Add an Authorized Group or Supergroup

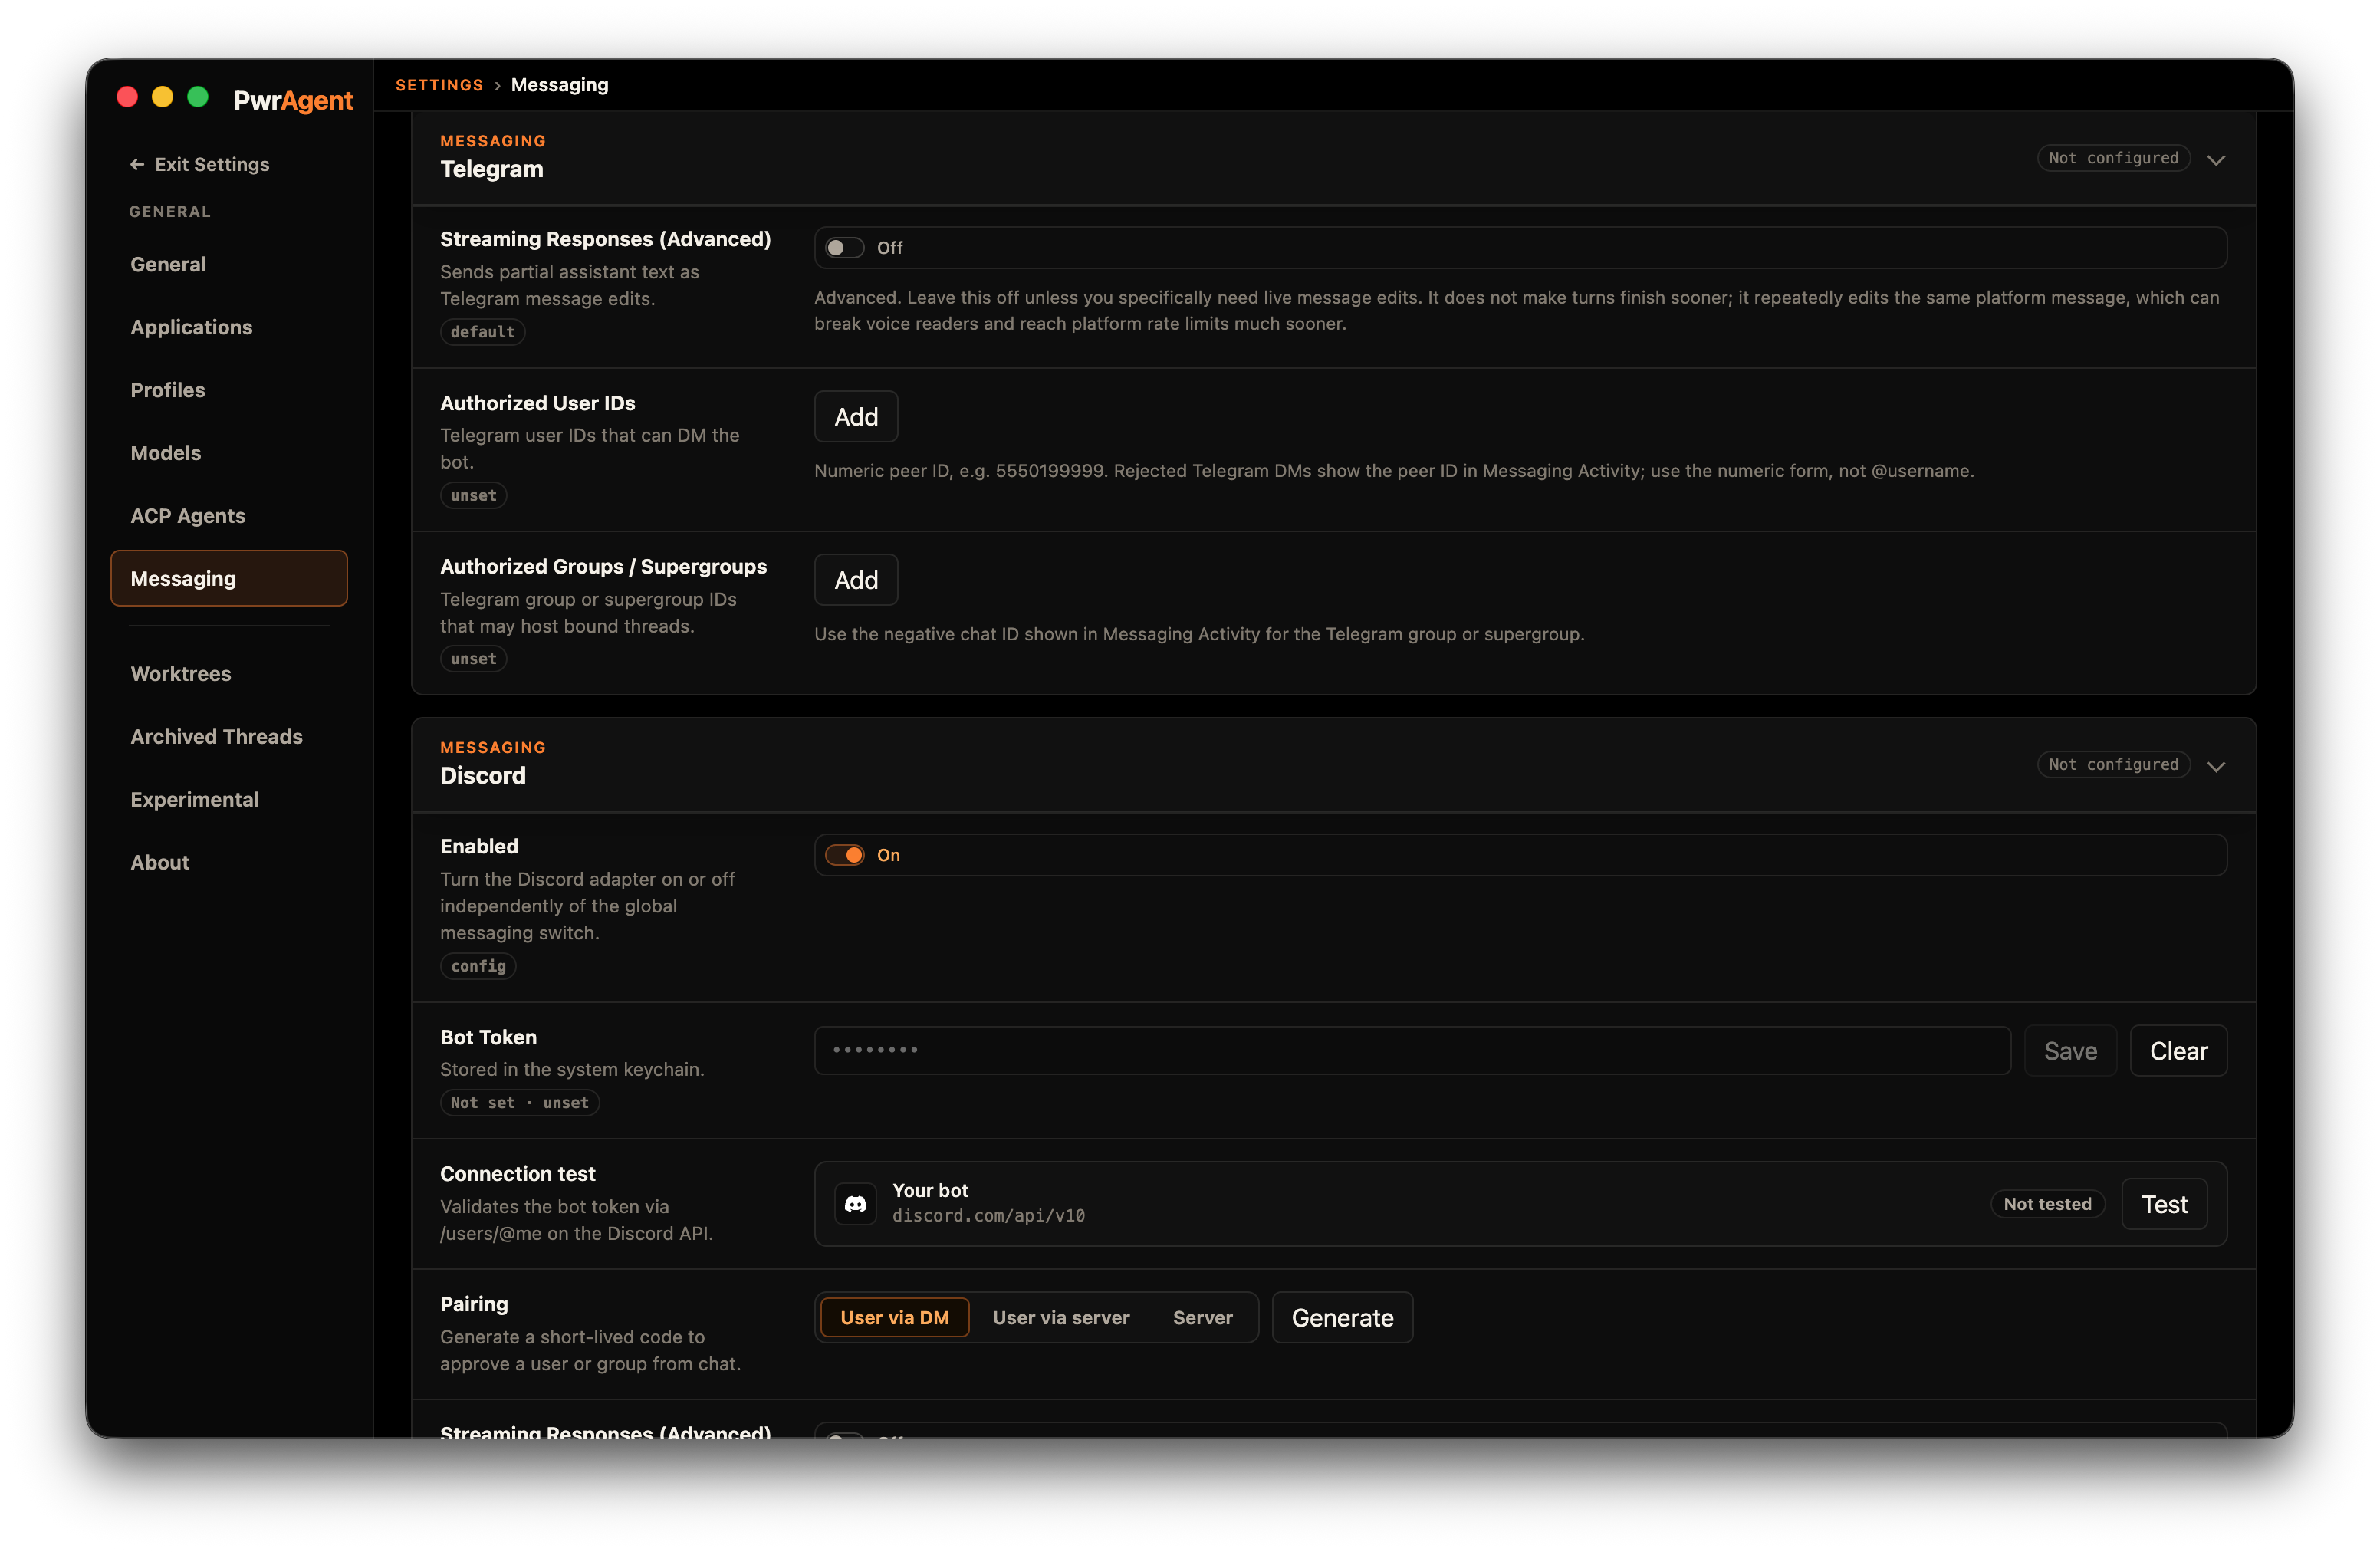point(856,580)
